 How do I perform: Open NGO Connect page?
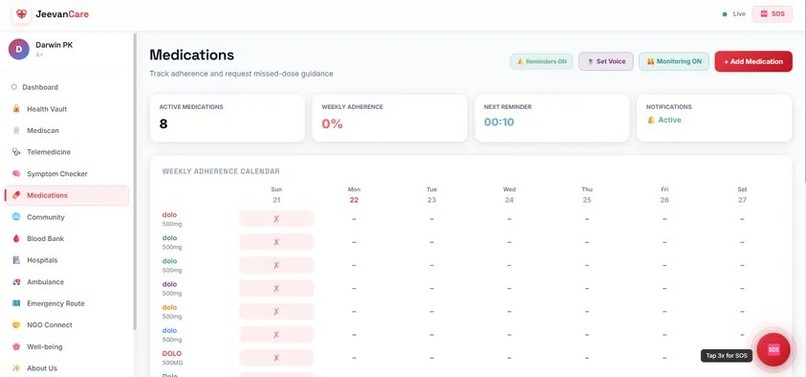click(67, 325)
